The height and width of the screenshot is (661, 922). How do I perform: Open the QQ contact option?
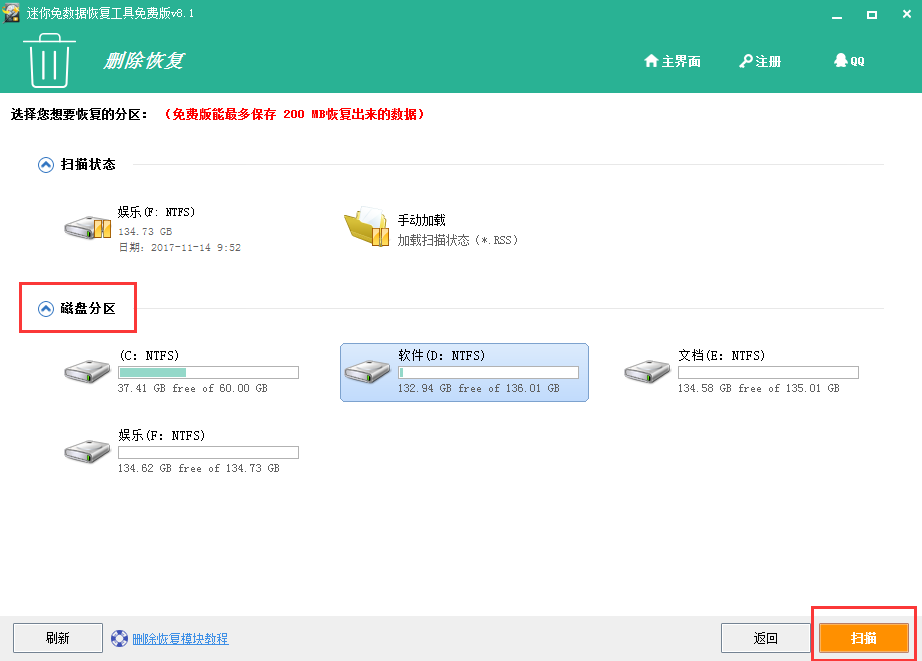click(x=849, y=61)
